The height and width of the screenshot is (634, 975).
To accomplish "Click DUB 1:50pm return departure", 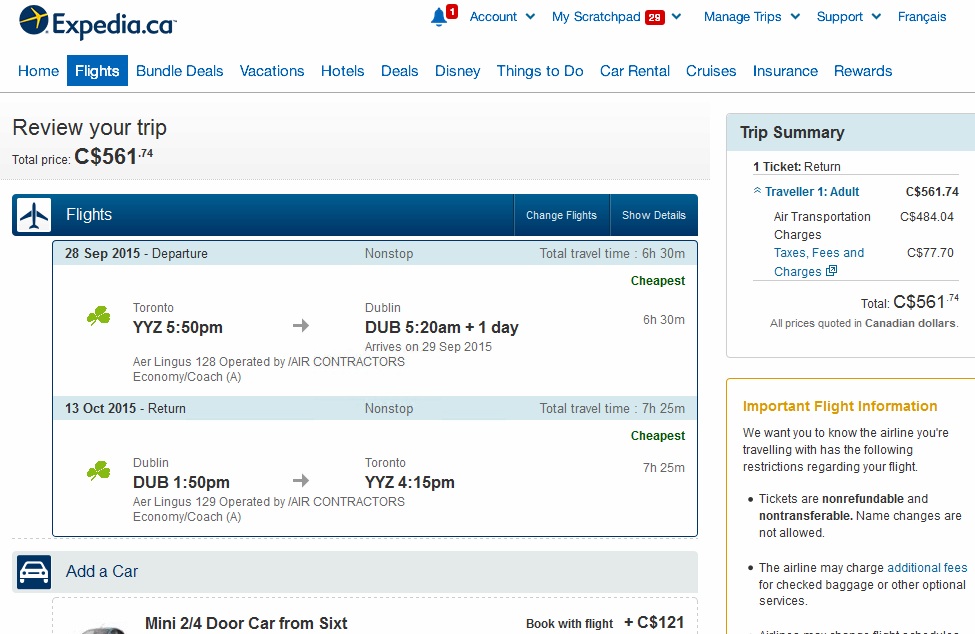I will pos(181,482).
